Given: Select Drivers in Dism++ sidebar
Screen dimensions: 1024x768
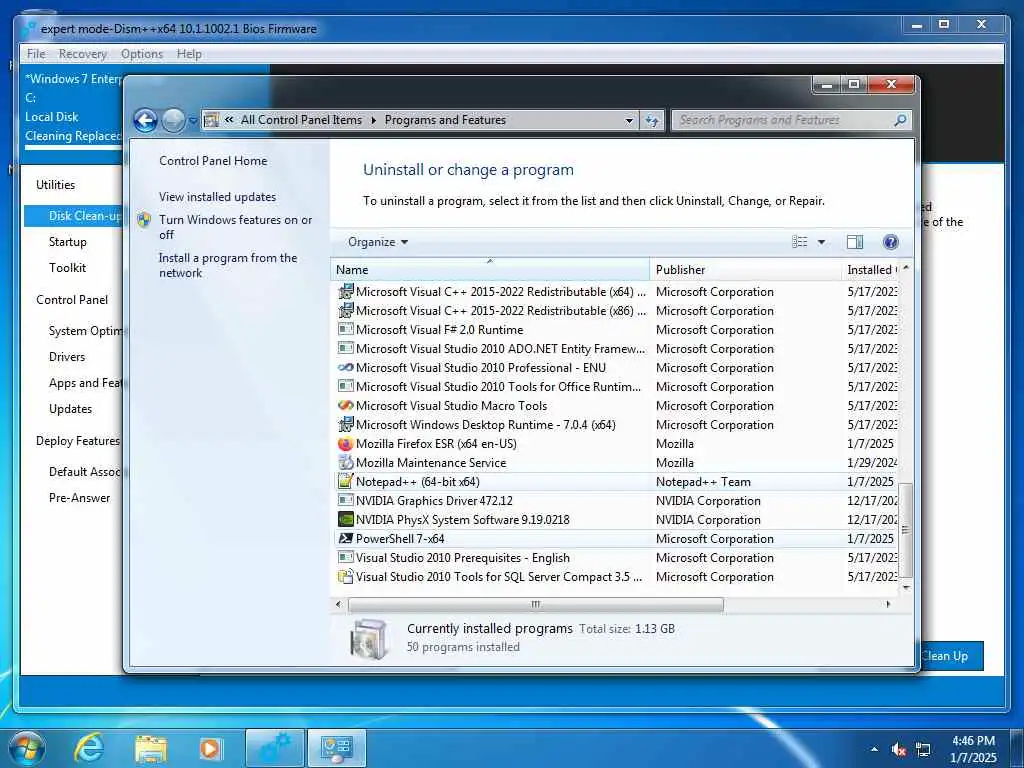Looking at the screenshot, I should (67, 357).
